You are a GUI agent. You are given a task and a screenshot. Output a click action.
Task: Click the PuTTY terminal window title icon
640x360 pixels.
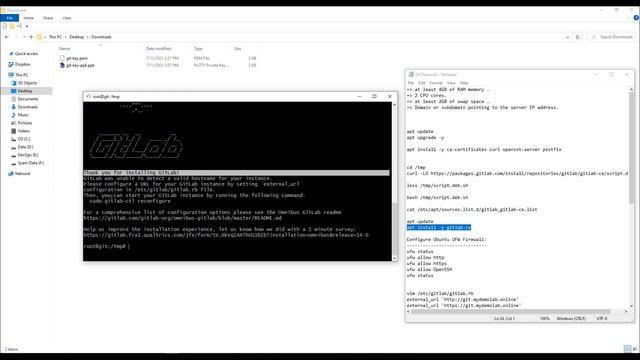coord(88,97)
